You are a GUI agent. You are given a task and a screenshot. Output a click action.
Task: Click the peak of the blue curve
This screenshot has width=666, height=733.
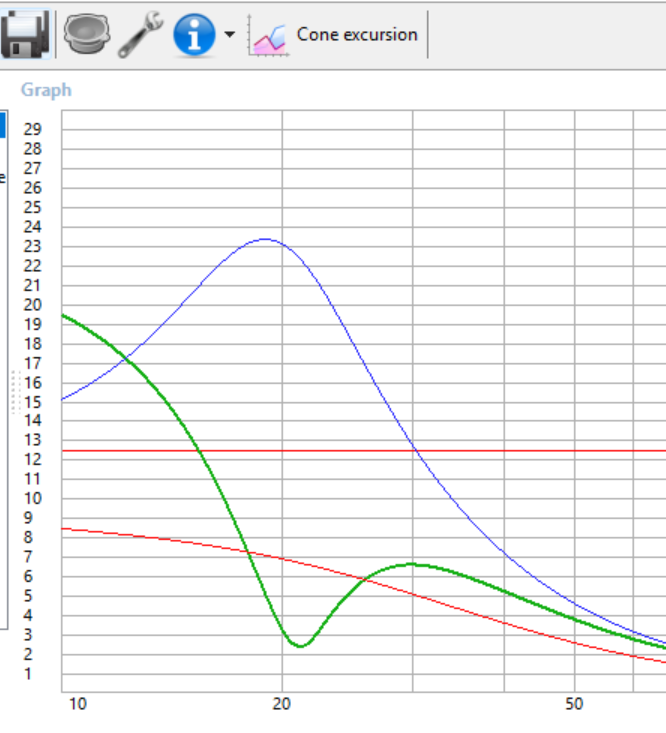pos(265,239)
